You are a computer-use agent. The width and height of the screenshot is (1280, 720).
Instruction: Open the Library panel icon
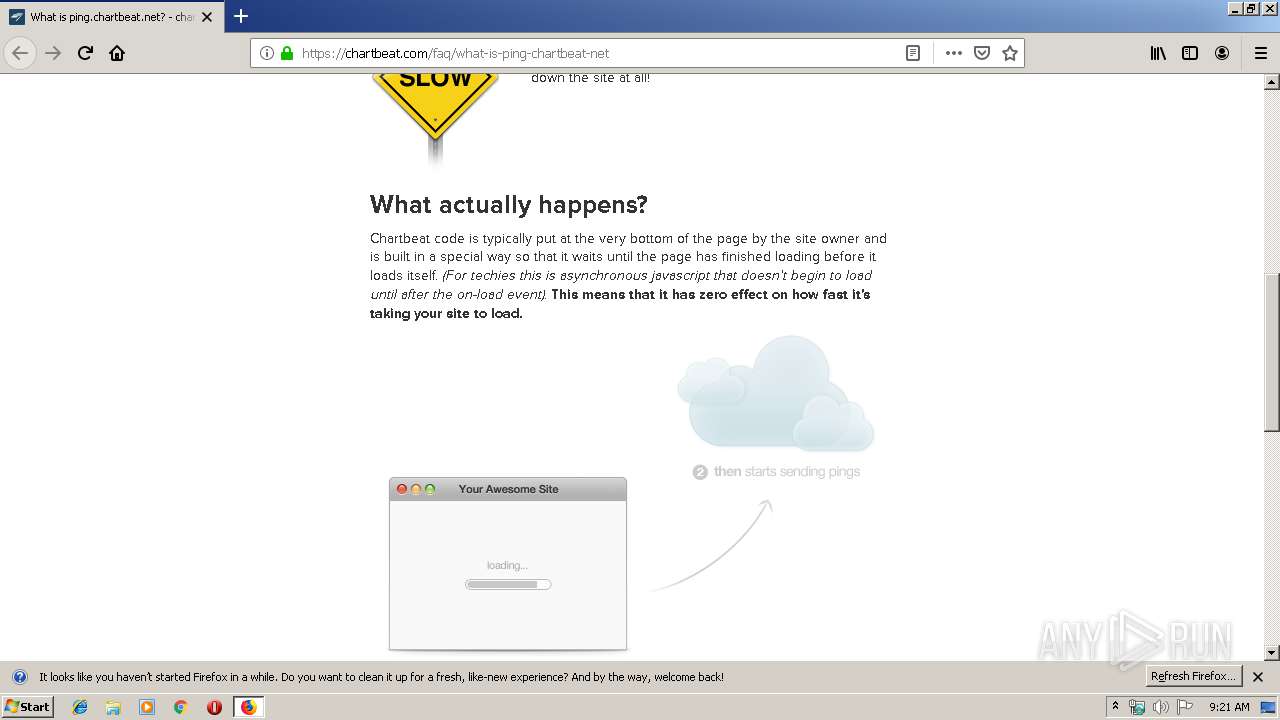tap(1158, 53)
